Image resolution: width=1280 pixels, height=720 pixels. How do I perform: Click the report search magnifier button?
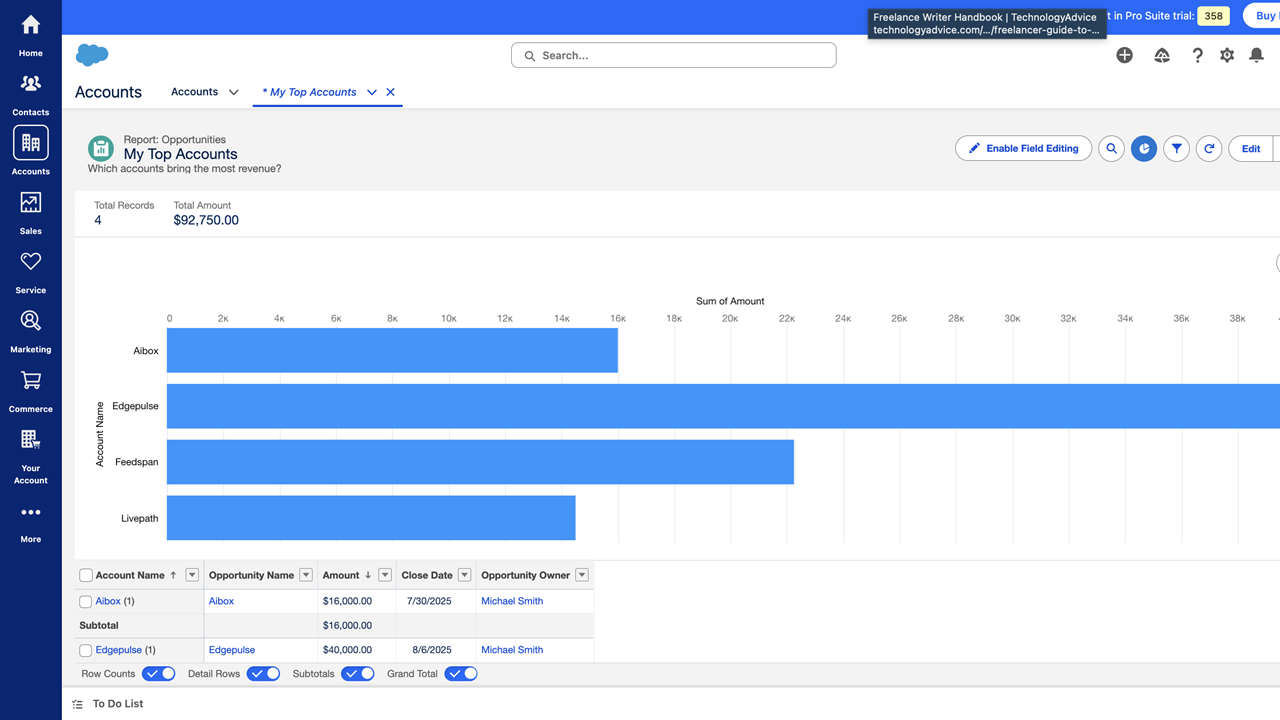[1111, 149]
